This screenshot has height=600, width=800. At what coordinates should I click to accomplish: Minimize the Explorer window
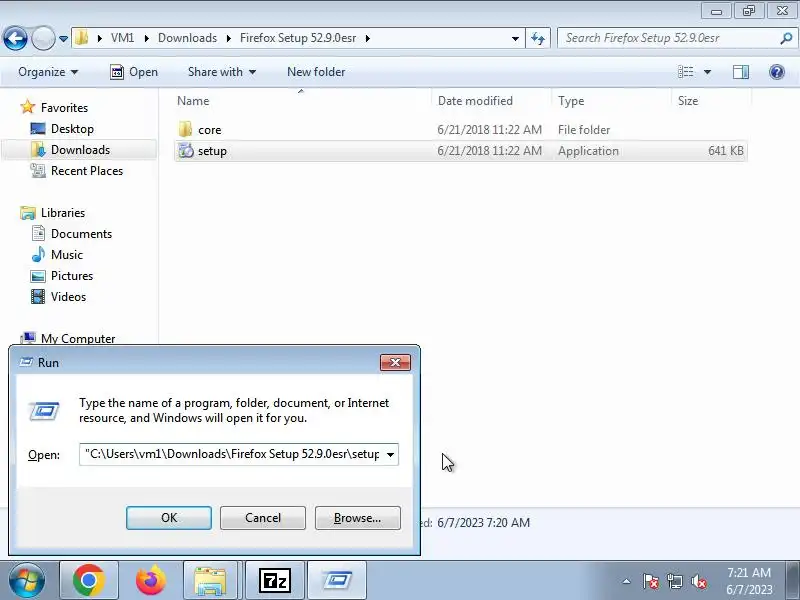(x=716, y=11)
